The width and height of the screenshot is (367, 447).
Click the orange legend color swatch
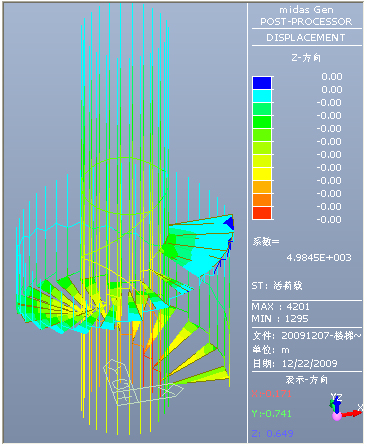pos(262,200)
